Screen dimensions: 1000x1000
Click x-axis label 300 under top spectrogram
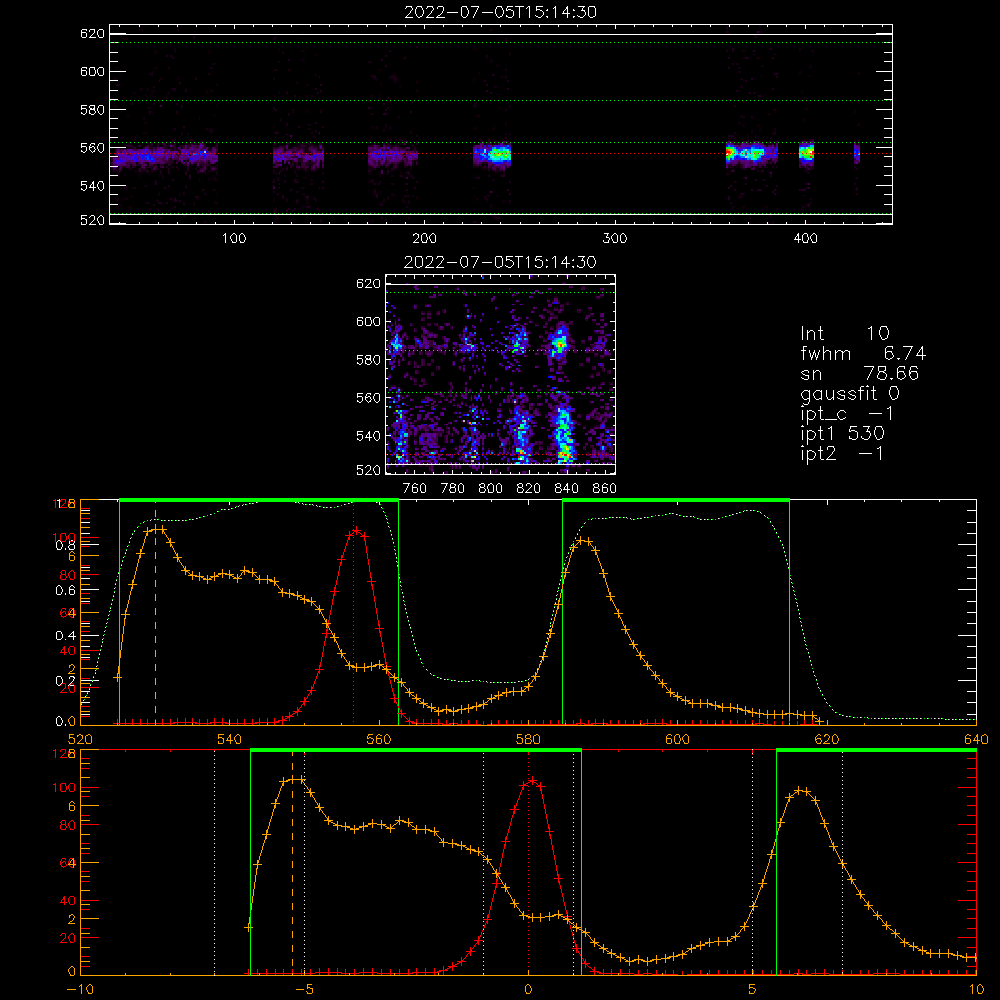pos(615,239)
